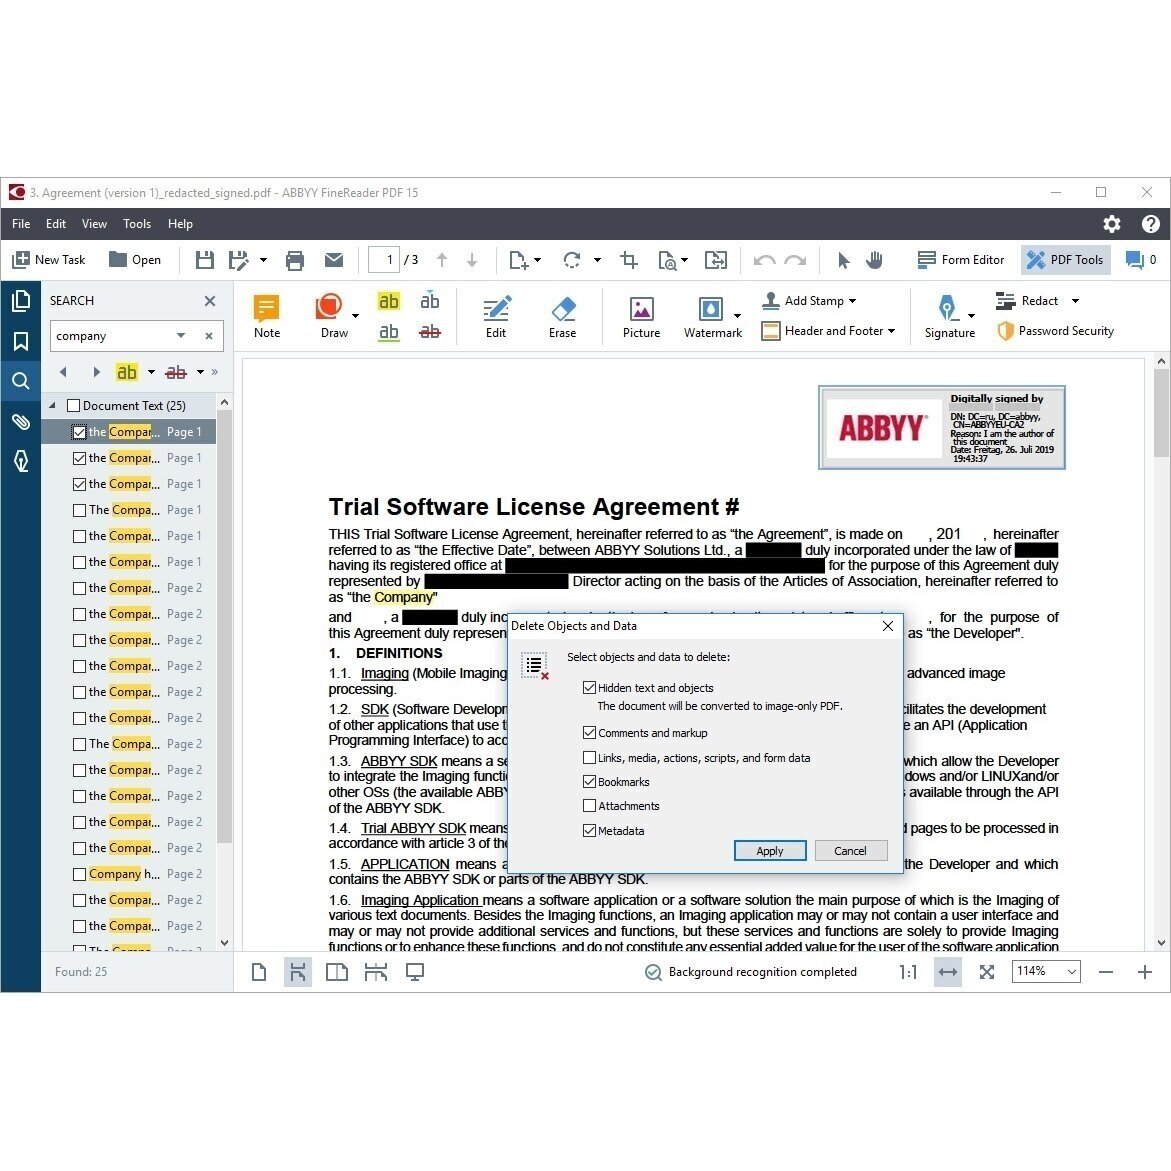This screenshot has width=1171, height=1171.
Task: Open the Pages panel in sidebar
Action: click(21, 300)
